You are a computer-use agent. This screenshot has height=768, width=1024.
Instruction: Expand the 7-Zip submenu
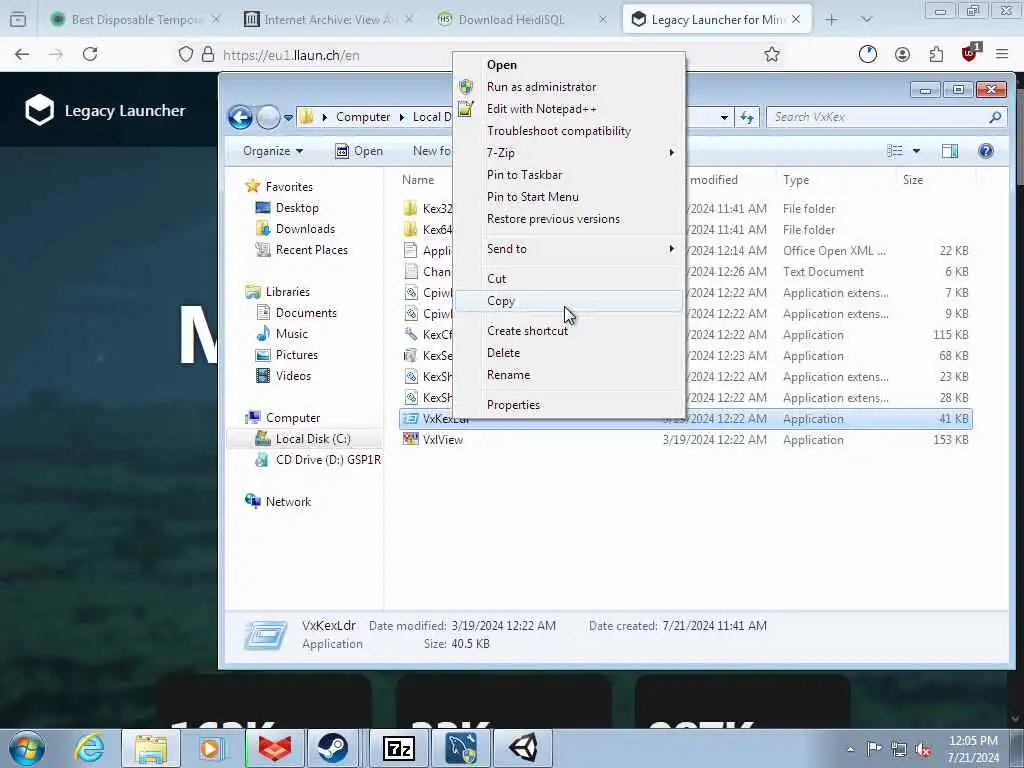pyautogui.click(x=568, y=153)
